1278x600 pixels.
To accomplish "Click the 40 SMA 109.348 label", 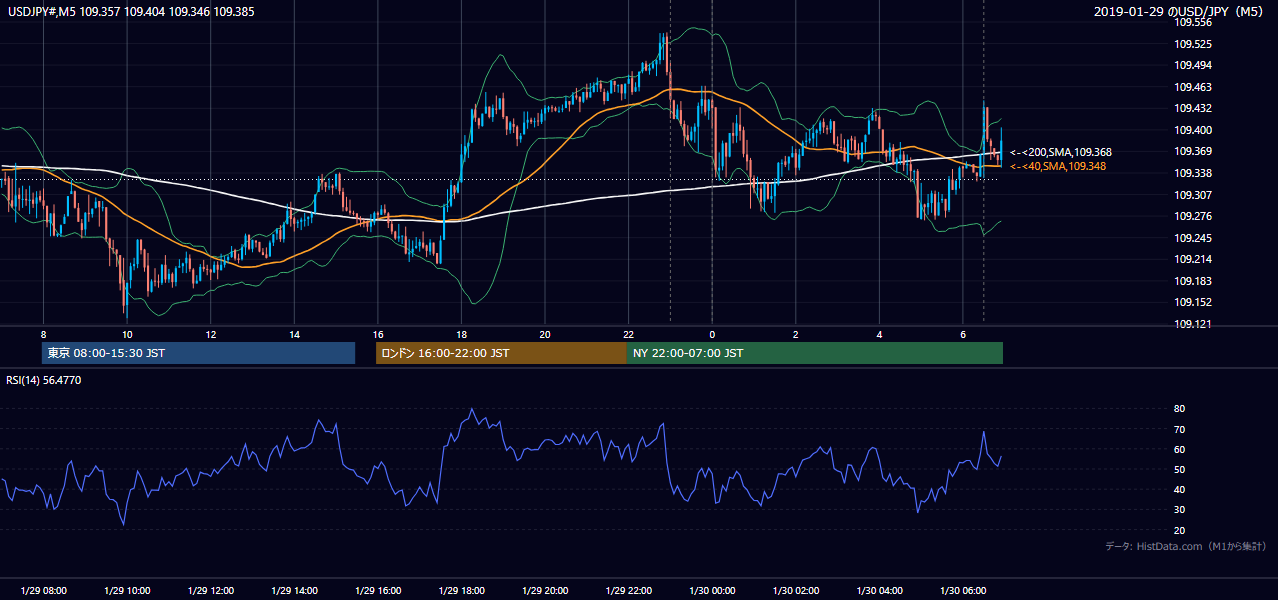I will pos(1057,166).
